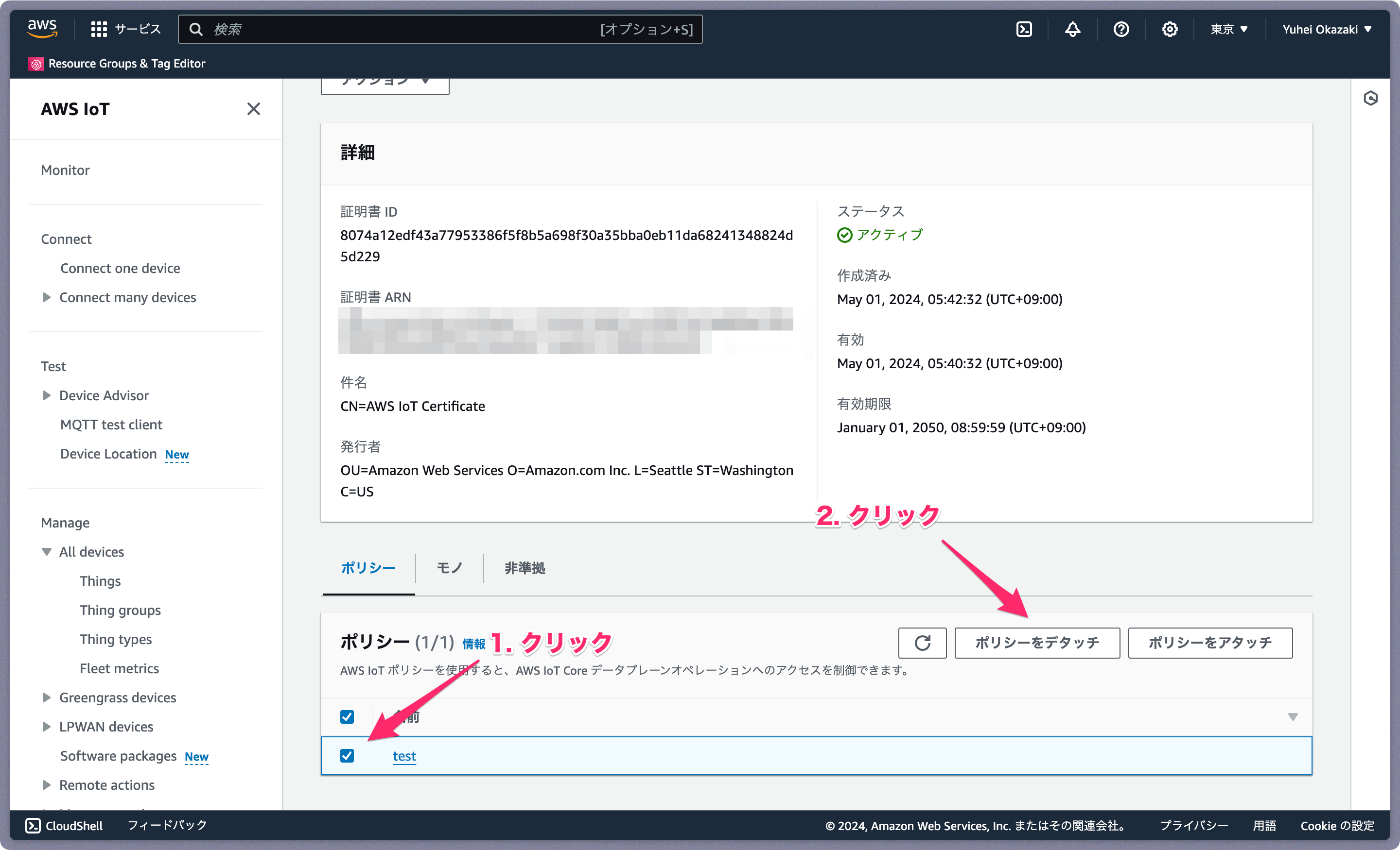The height and width of the screenshot is (850, 1400).
Task: Open CloudShell from top bar icon
Action: coord(1024,29)
